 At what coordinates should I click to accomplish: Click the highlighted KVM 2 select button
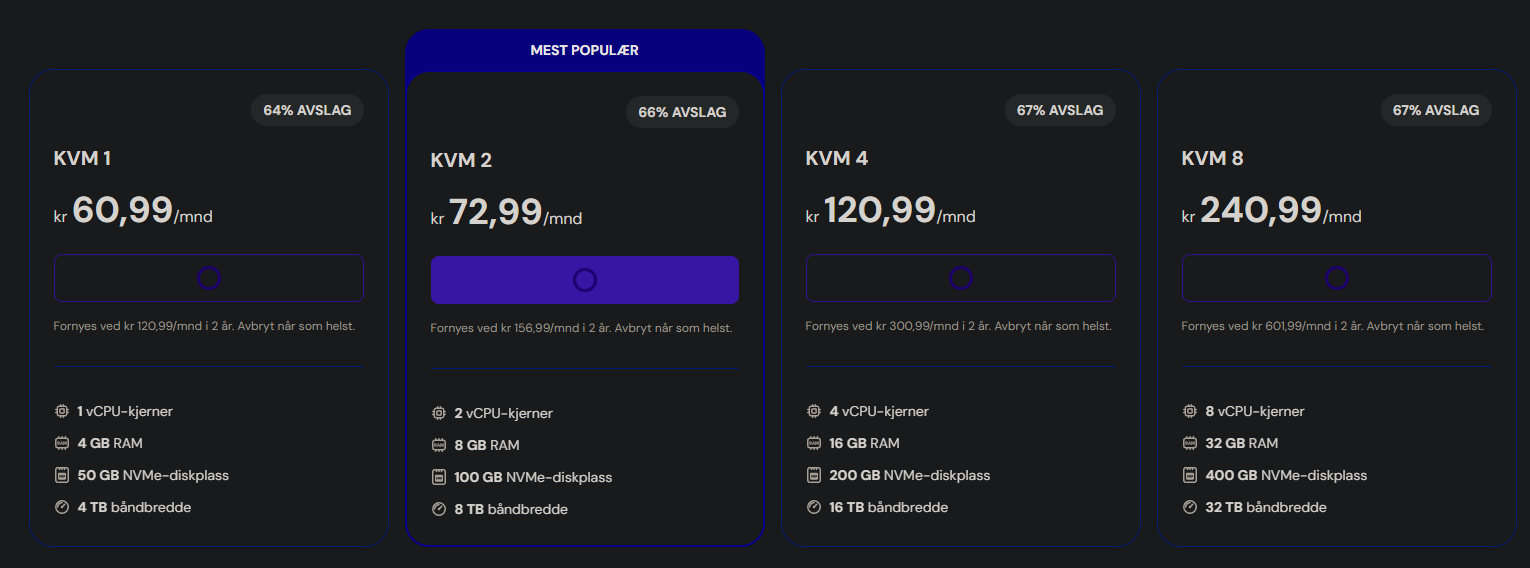point(584,280)
